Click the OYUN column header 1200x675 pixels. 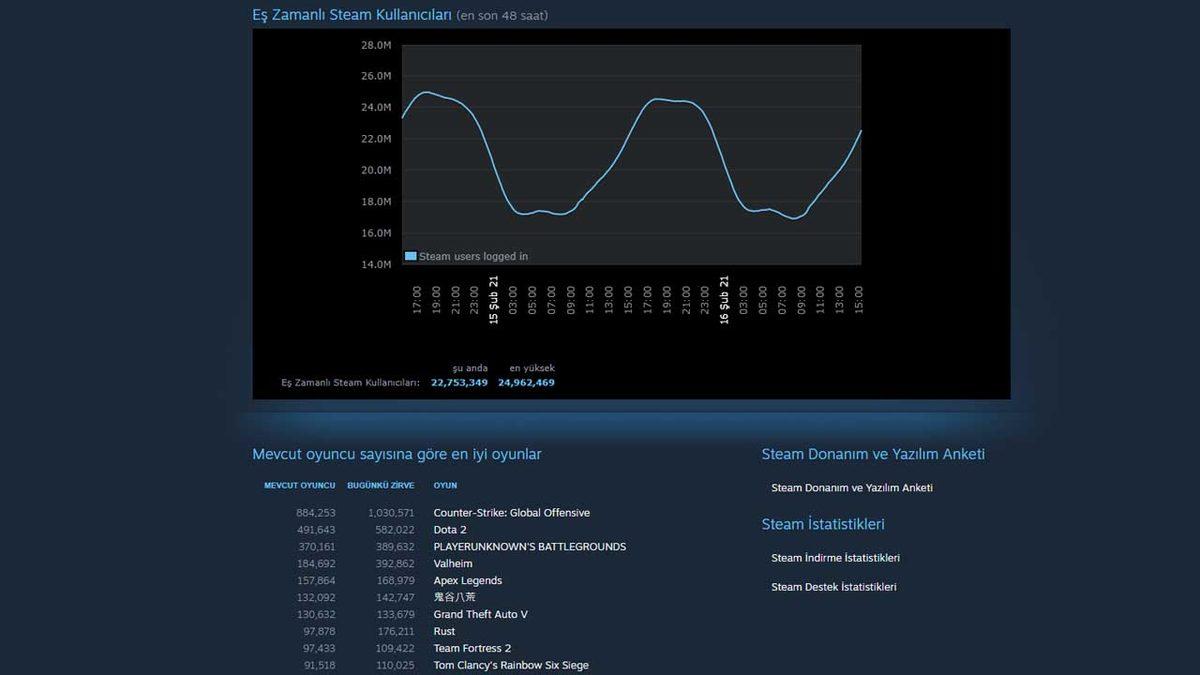tap(445, 485)
